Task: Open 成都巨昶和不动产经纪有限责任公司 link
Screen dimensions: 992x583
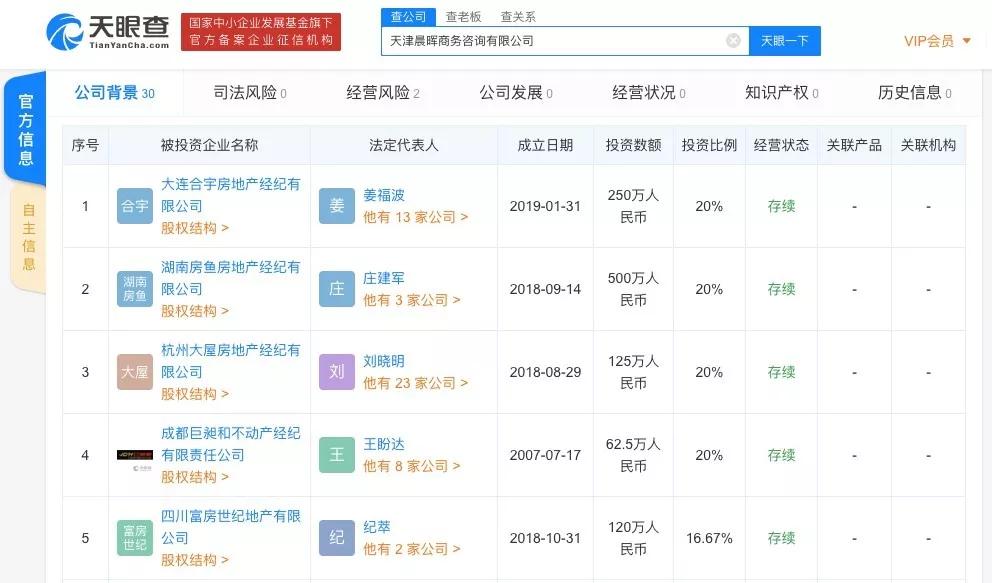Action: tap(230, 444)
